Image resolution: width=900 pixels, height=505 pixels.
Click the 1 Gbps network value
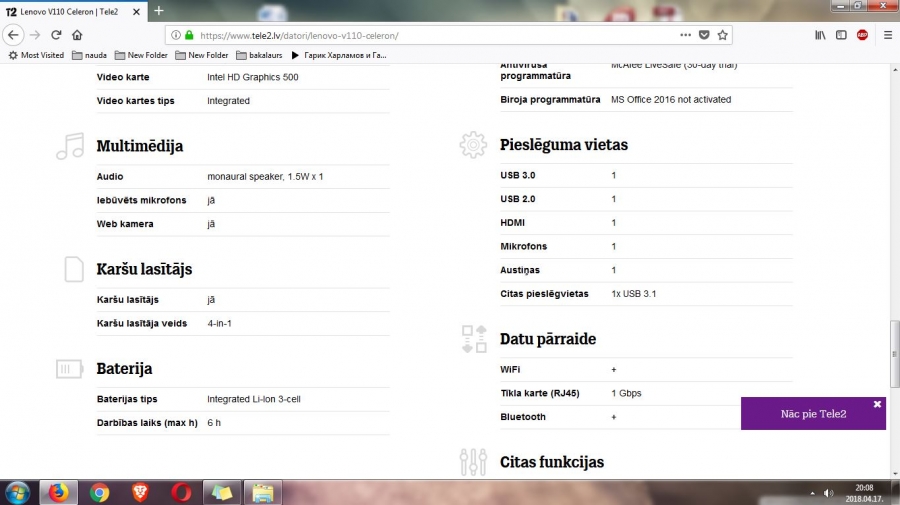click(626, 393)
